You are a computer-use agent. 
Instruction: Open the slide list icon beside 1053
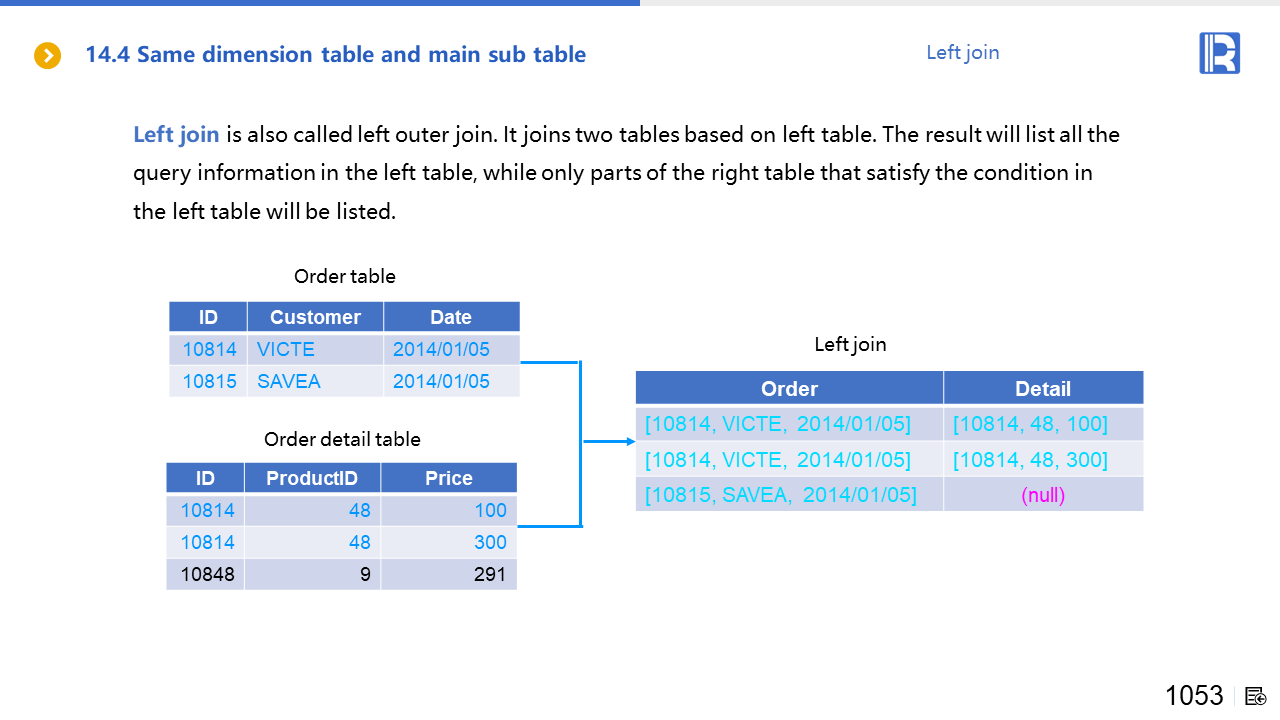[x=1256, y=696]
